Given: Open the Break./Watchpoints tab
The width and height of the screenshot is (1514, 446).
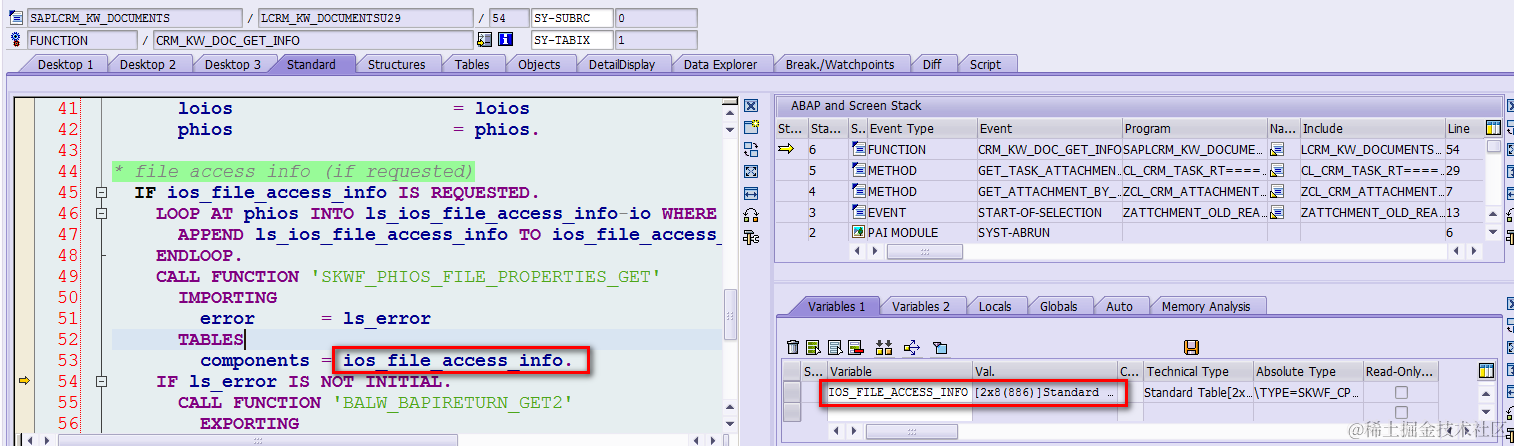Looking at the screenshot, I should [x=840, y=64].
